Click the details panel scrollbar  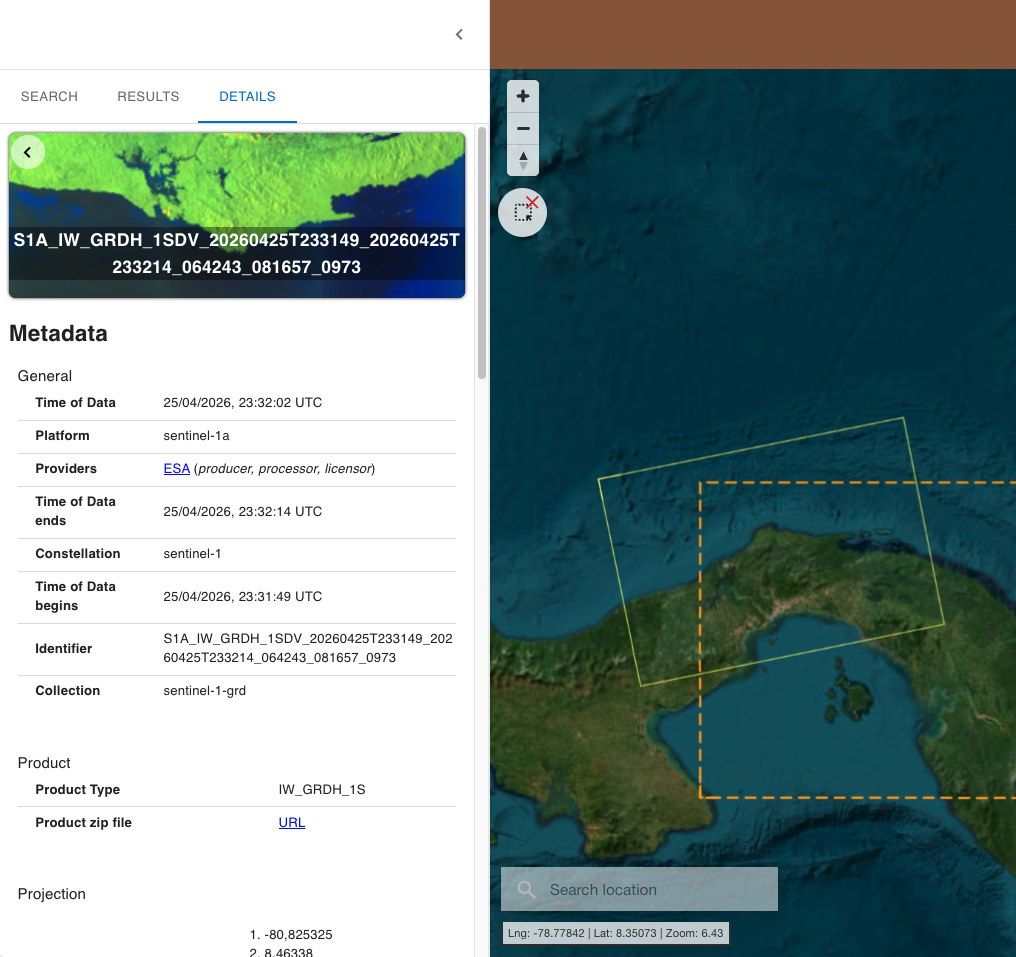481,253
